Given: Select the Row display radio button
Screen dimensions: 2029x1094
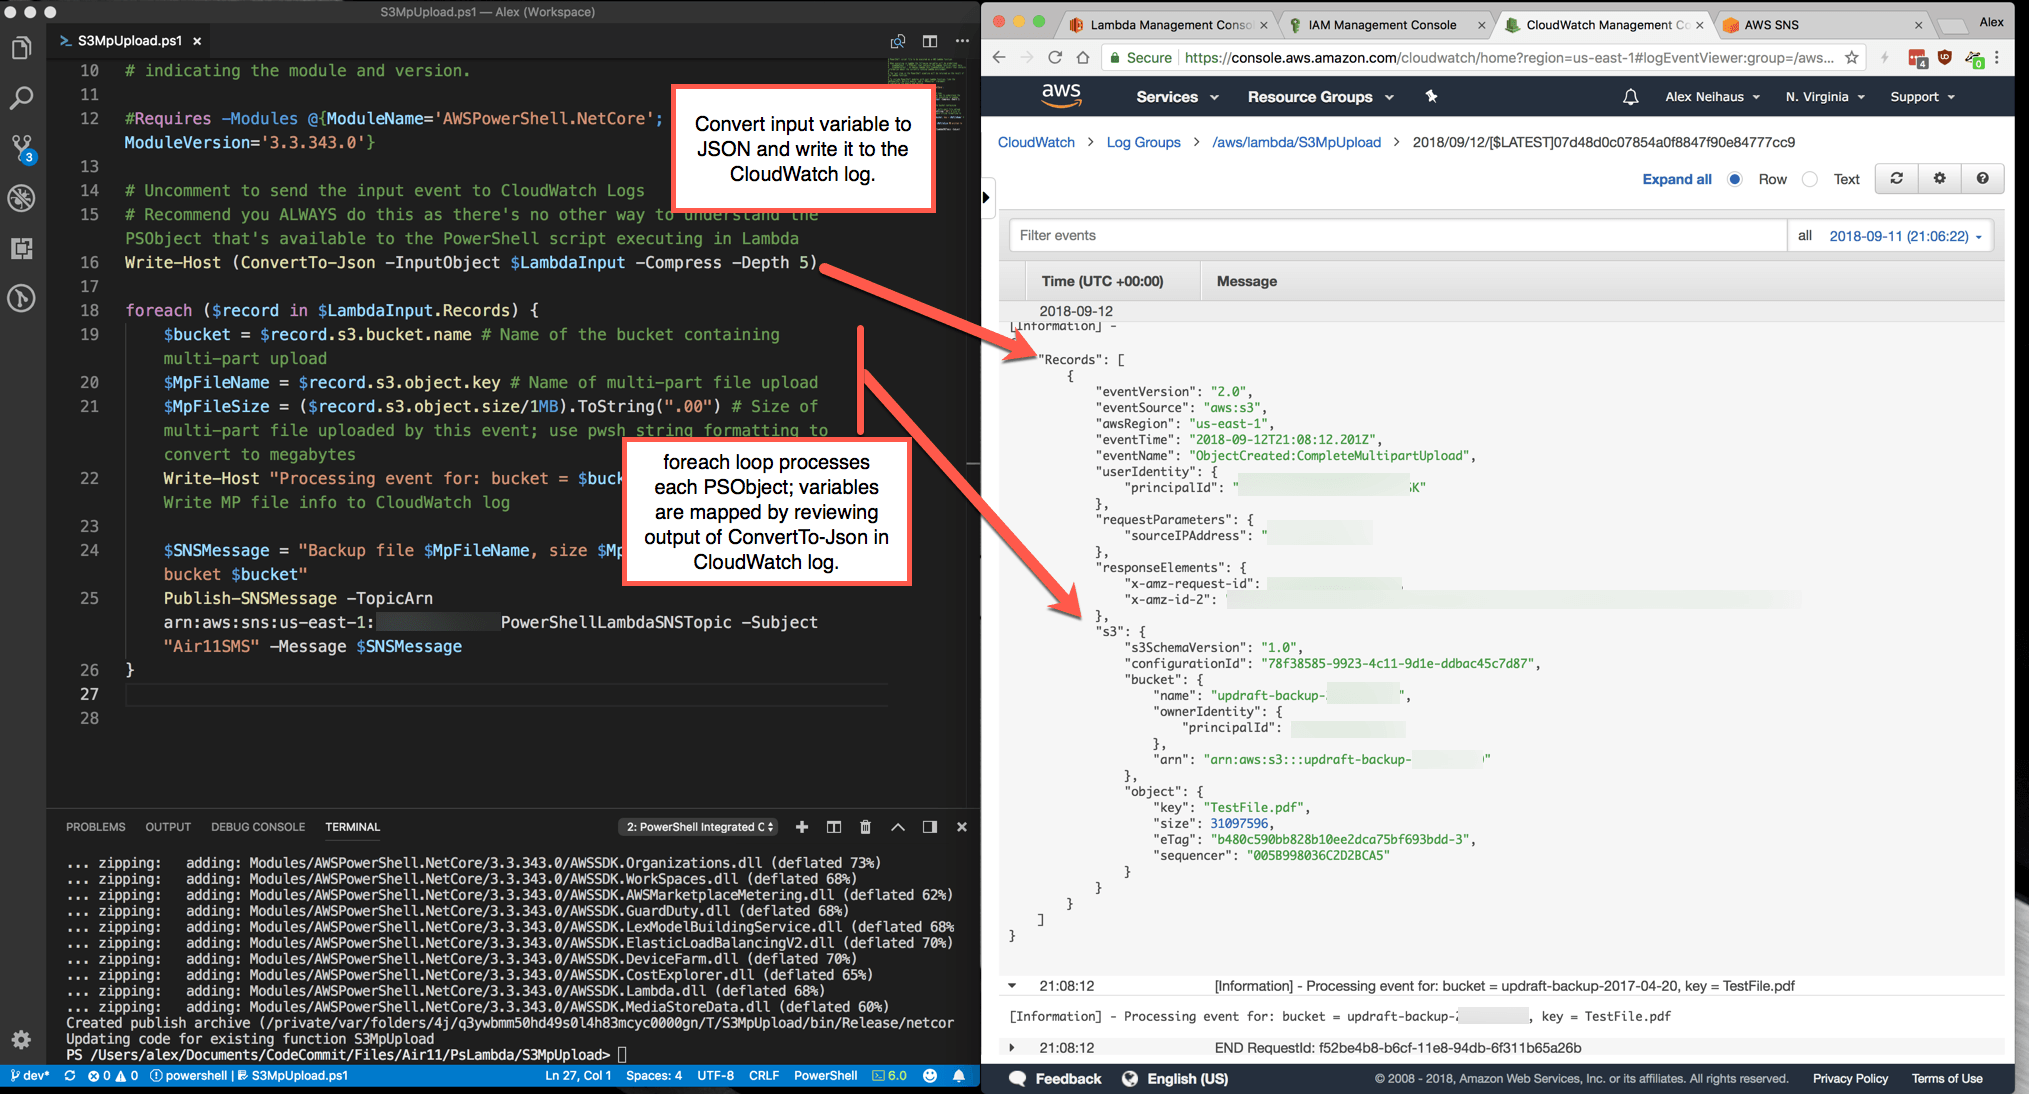Looking at the screenshot, I should pyautogui.click(x=1734, y=179).
